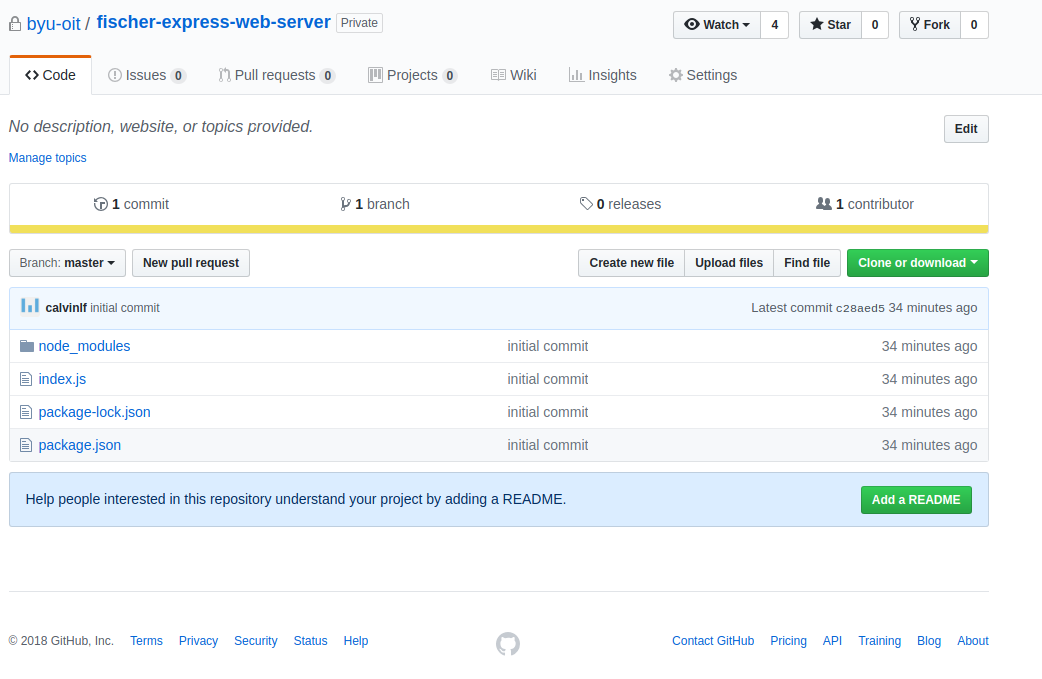Click the fork count 0

[974, 25]
